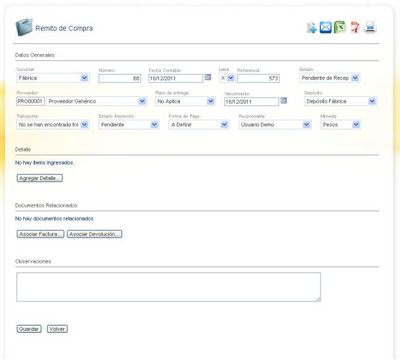This screenshot has height=361, width=400.
Task: Click inside the Observaciones text area
Action: tap(169, 287)
